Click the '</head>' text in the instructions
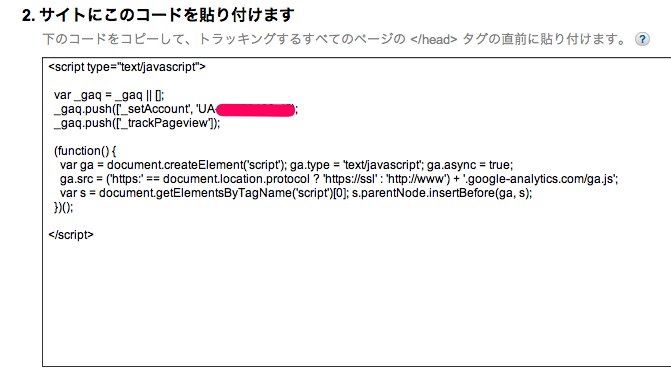 coord(433,39)
